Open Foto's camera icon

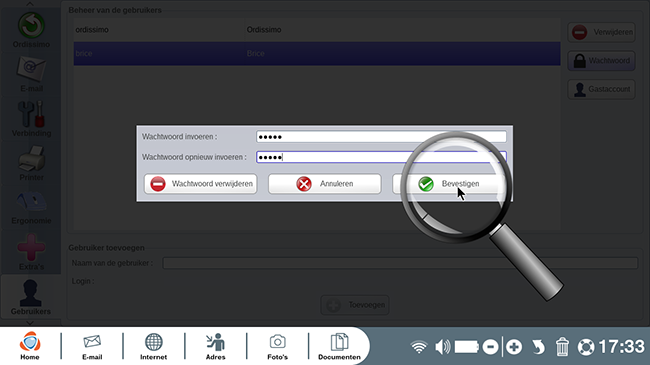click(x=277, y=346)
